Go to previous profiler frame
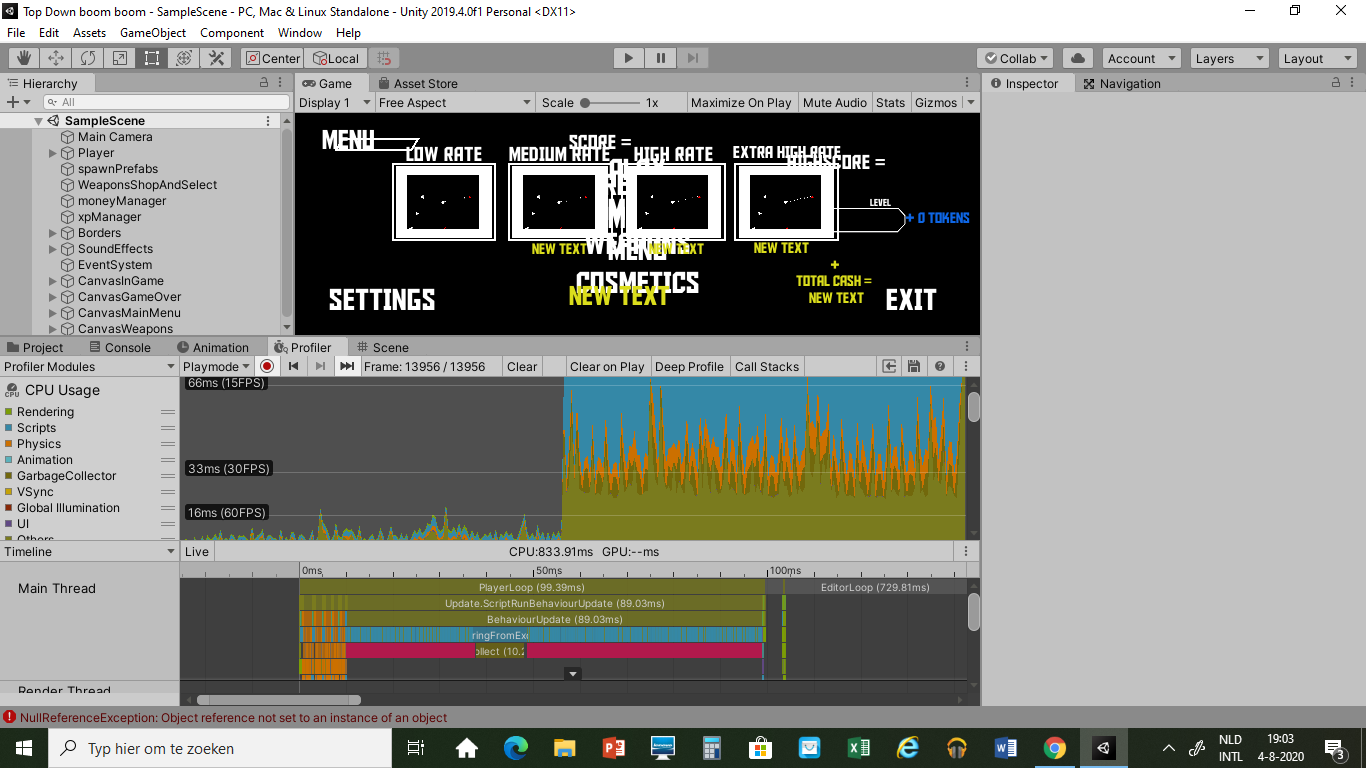1366x768 pixels. 294,366
